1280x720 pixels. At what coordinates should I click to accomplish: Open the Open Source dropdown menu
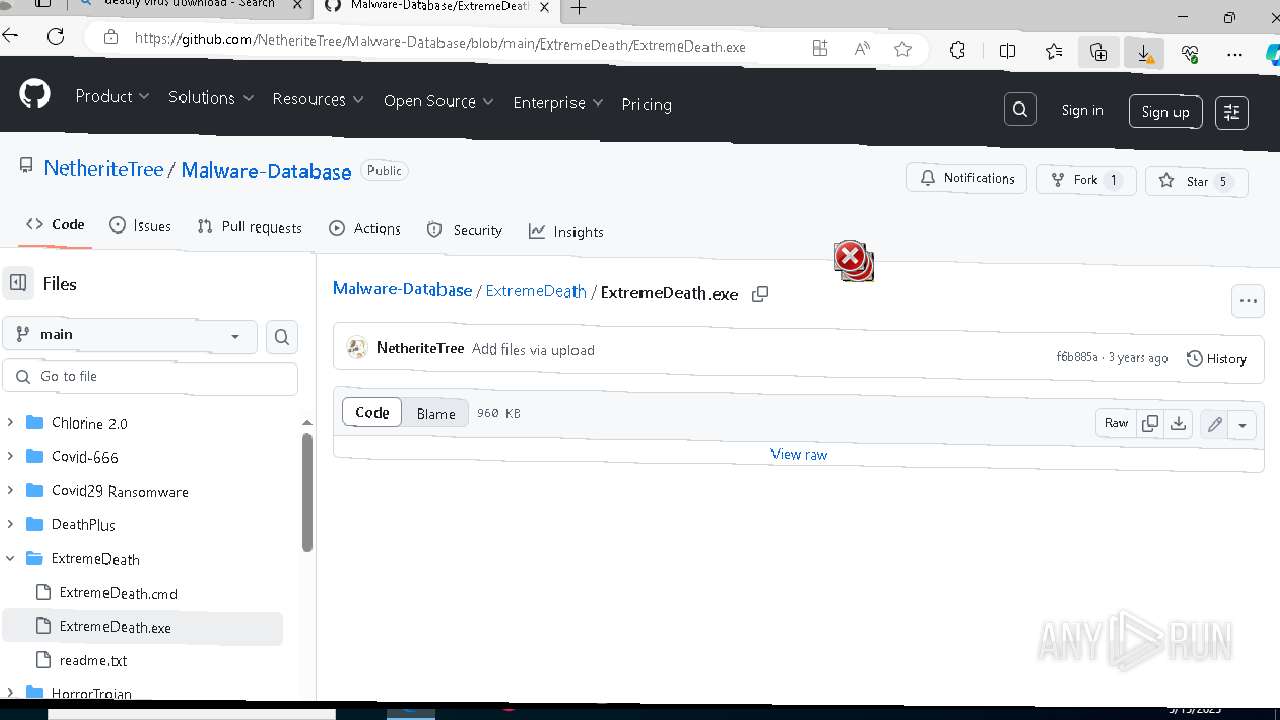point(438,101)
